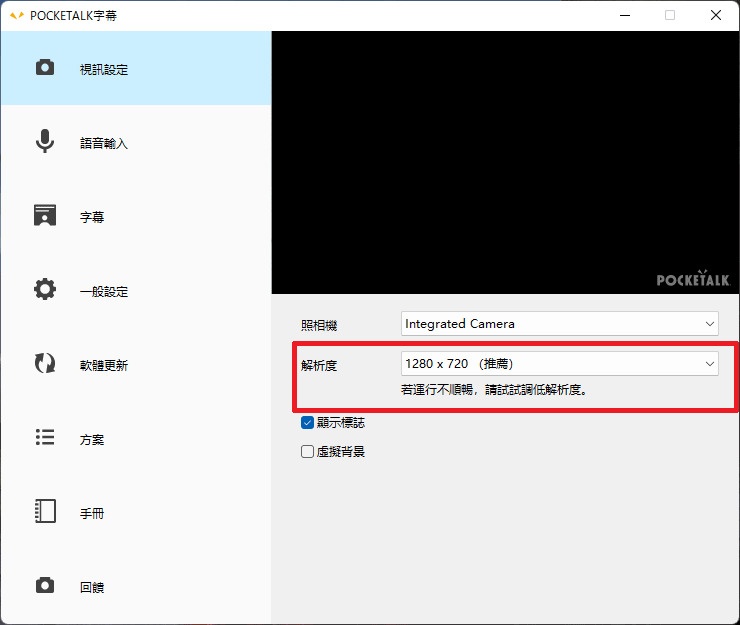
Task: Click the subtitle icon for 字幕
Action: (45, 216)
